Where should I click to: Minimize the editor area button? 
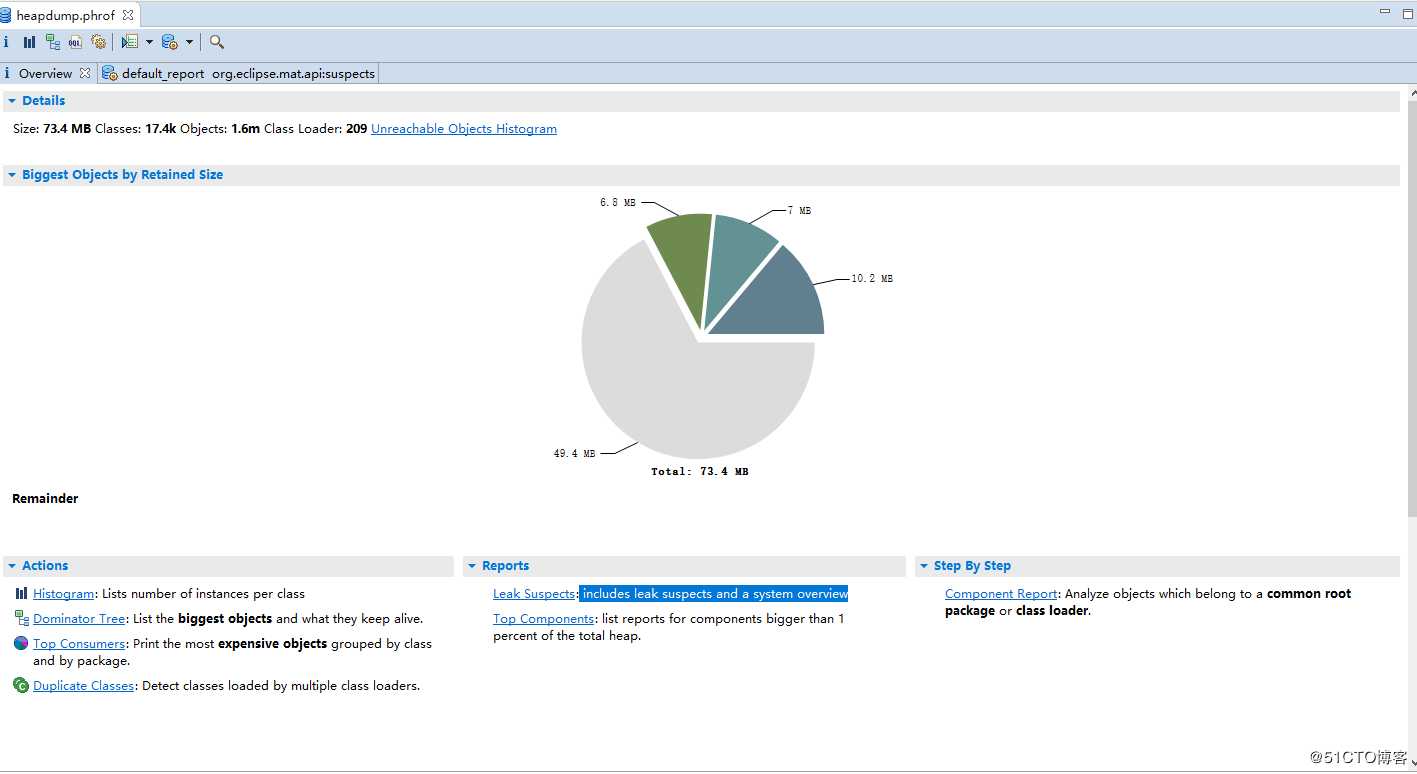point(1385,12)
